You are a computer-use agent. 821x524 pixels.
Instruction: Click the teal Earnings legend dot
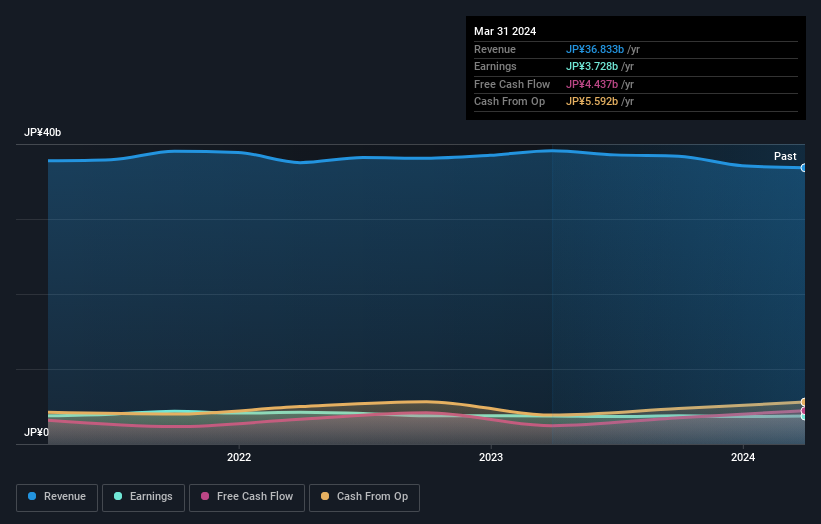tap(118, 496)
